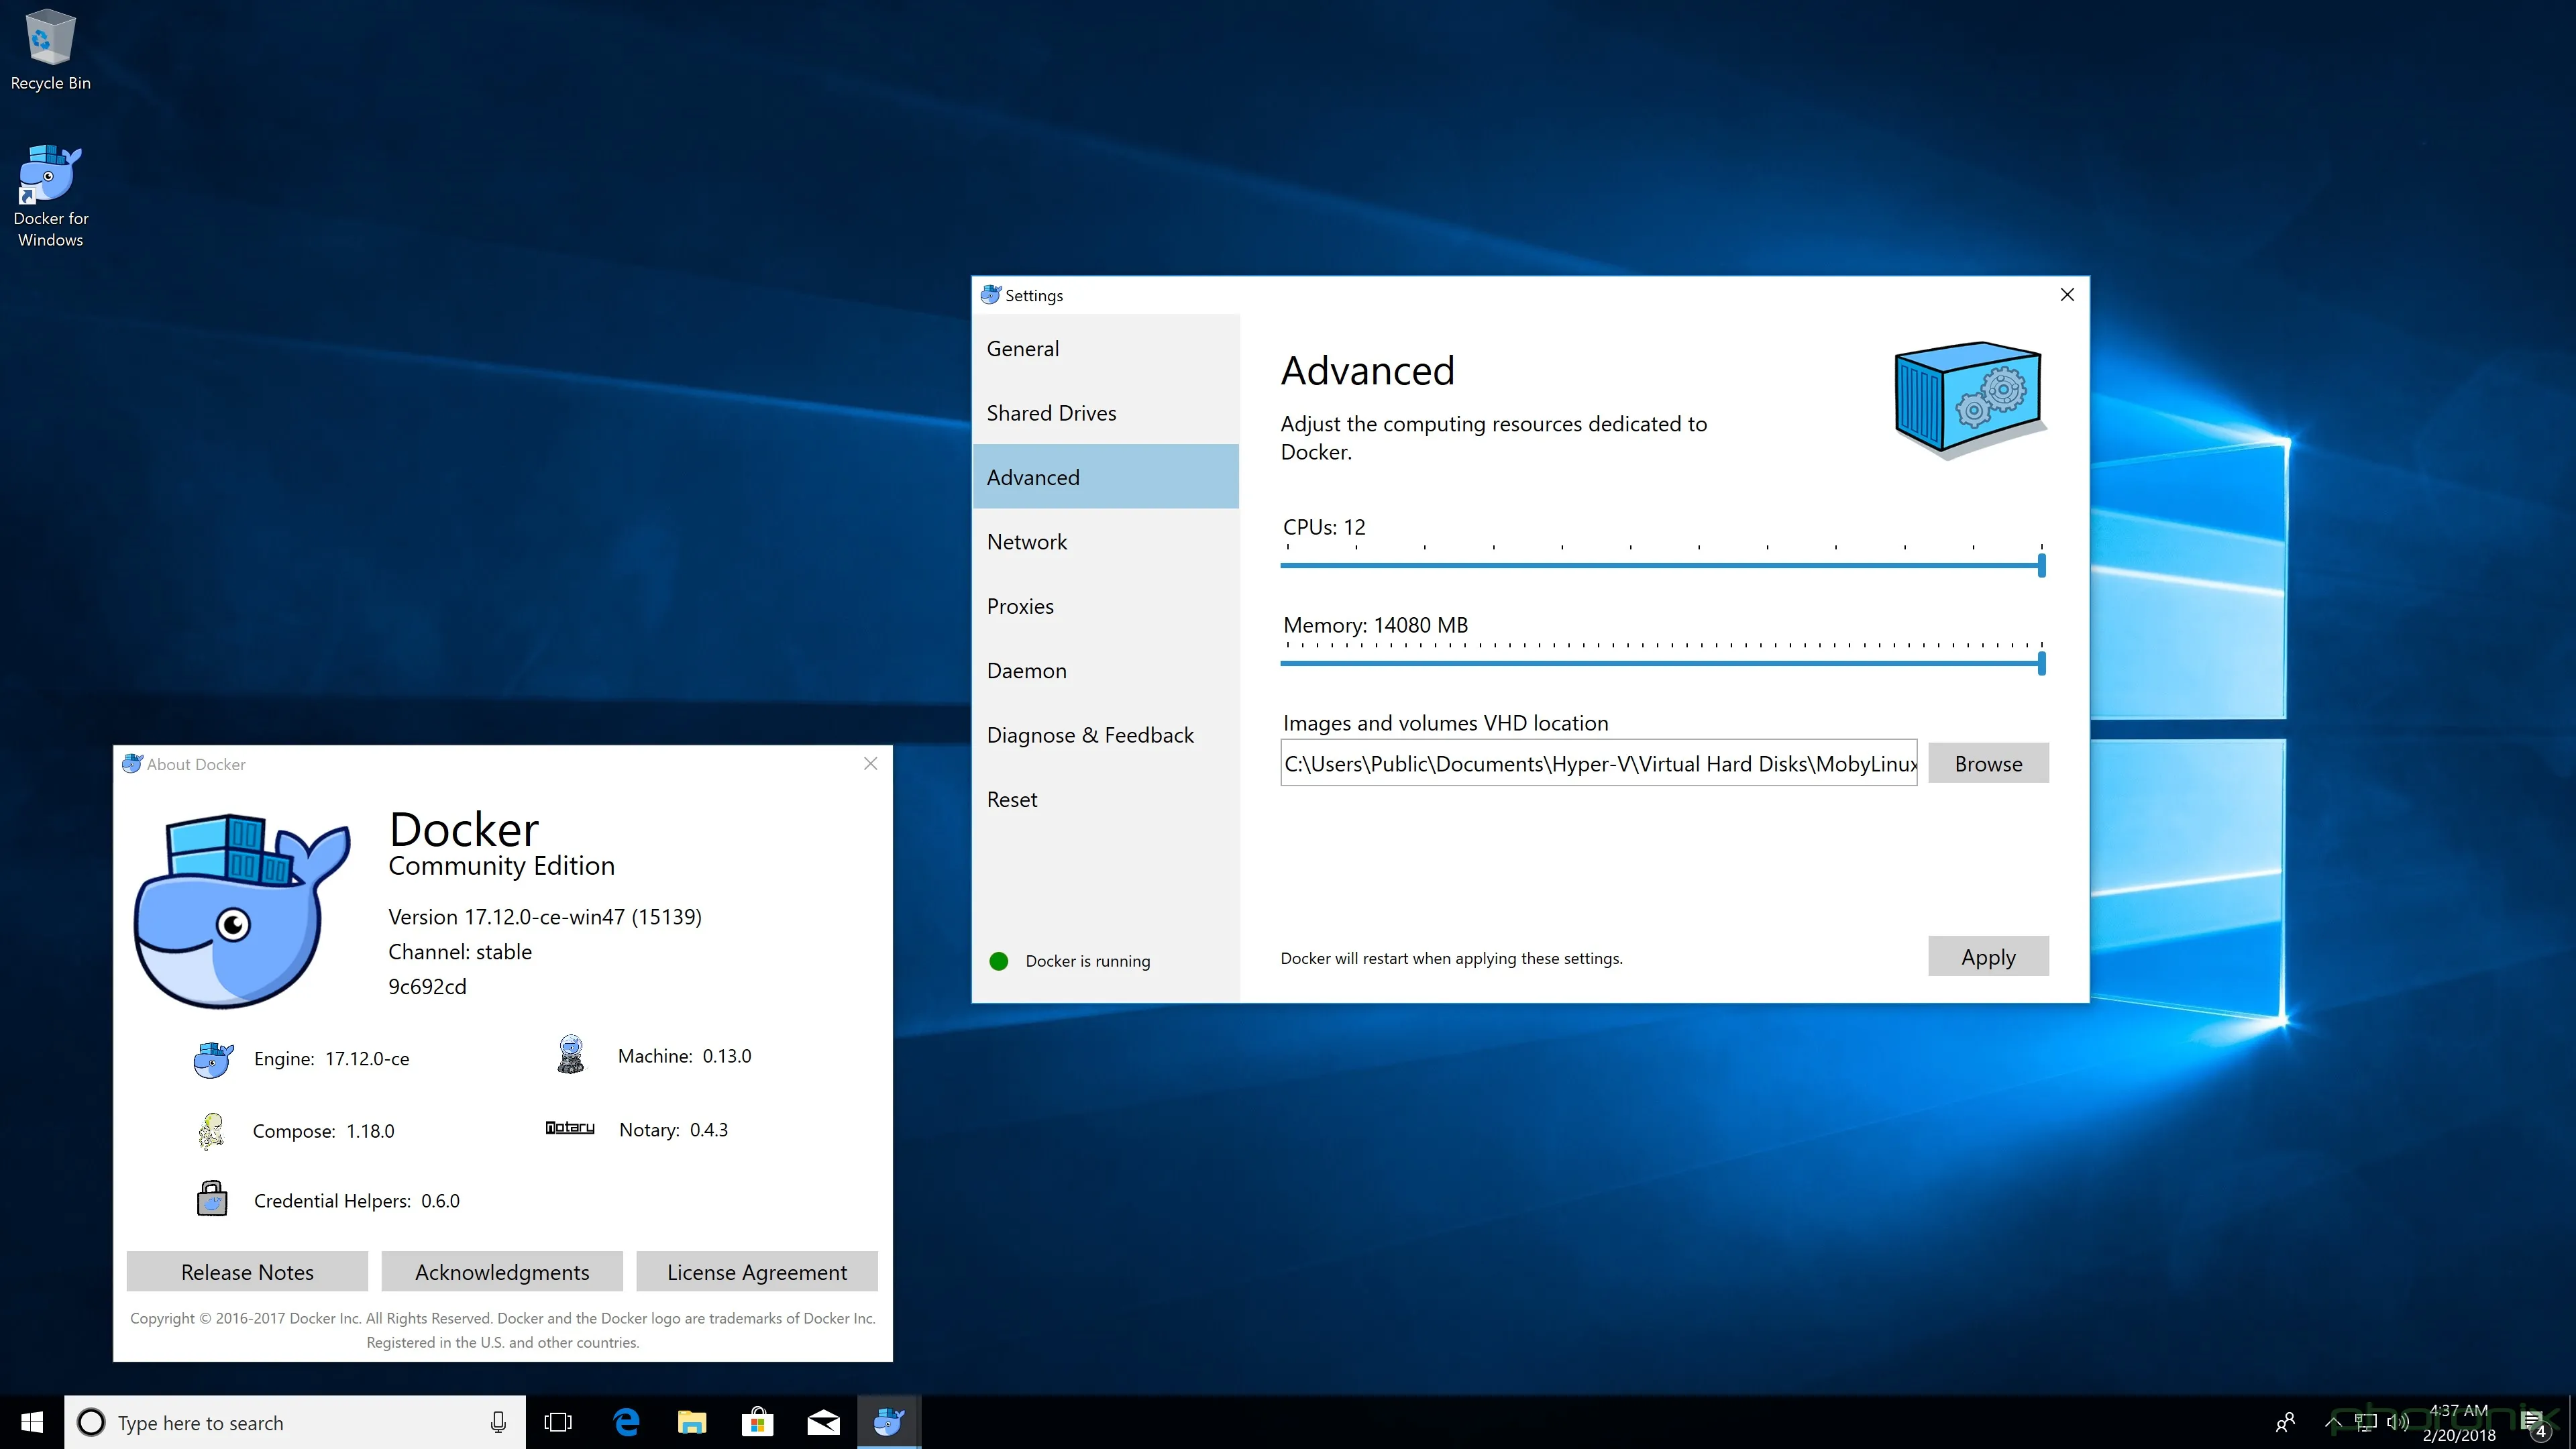
Task: Click the Apply button in Settings
Action: click(1988, 957)
